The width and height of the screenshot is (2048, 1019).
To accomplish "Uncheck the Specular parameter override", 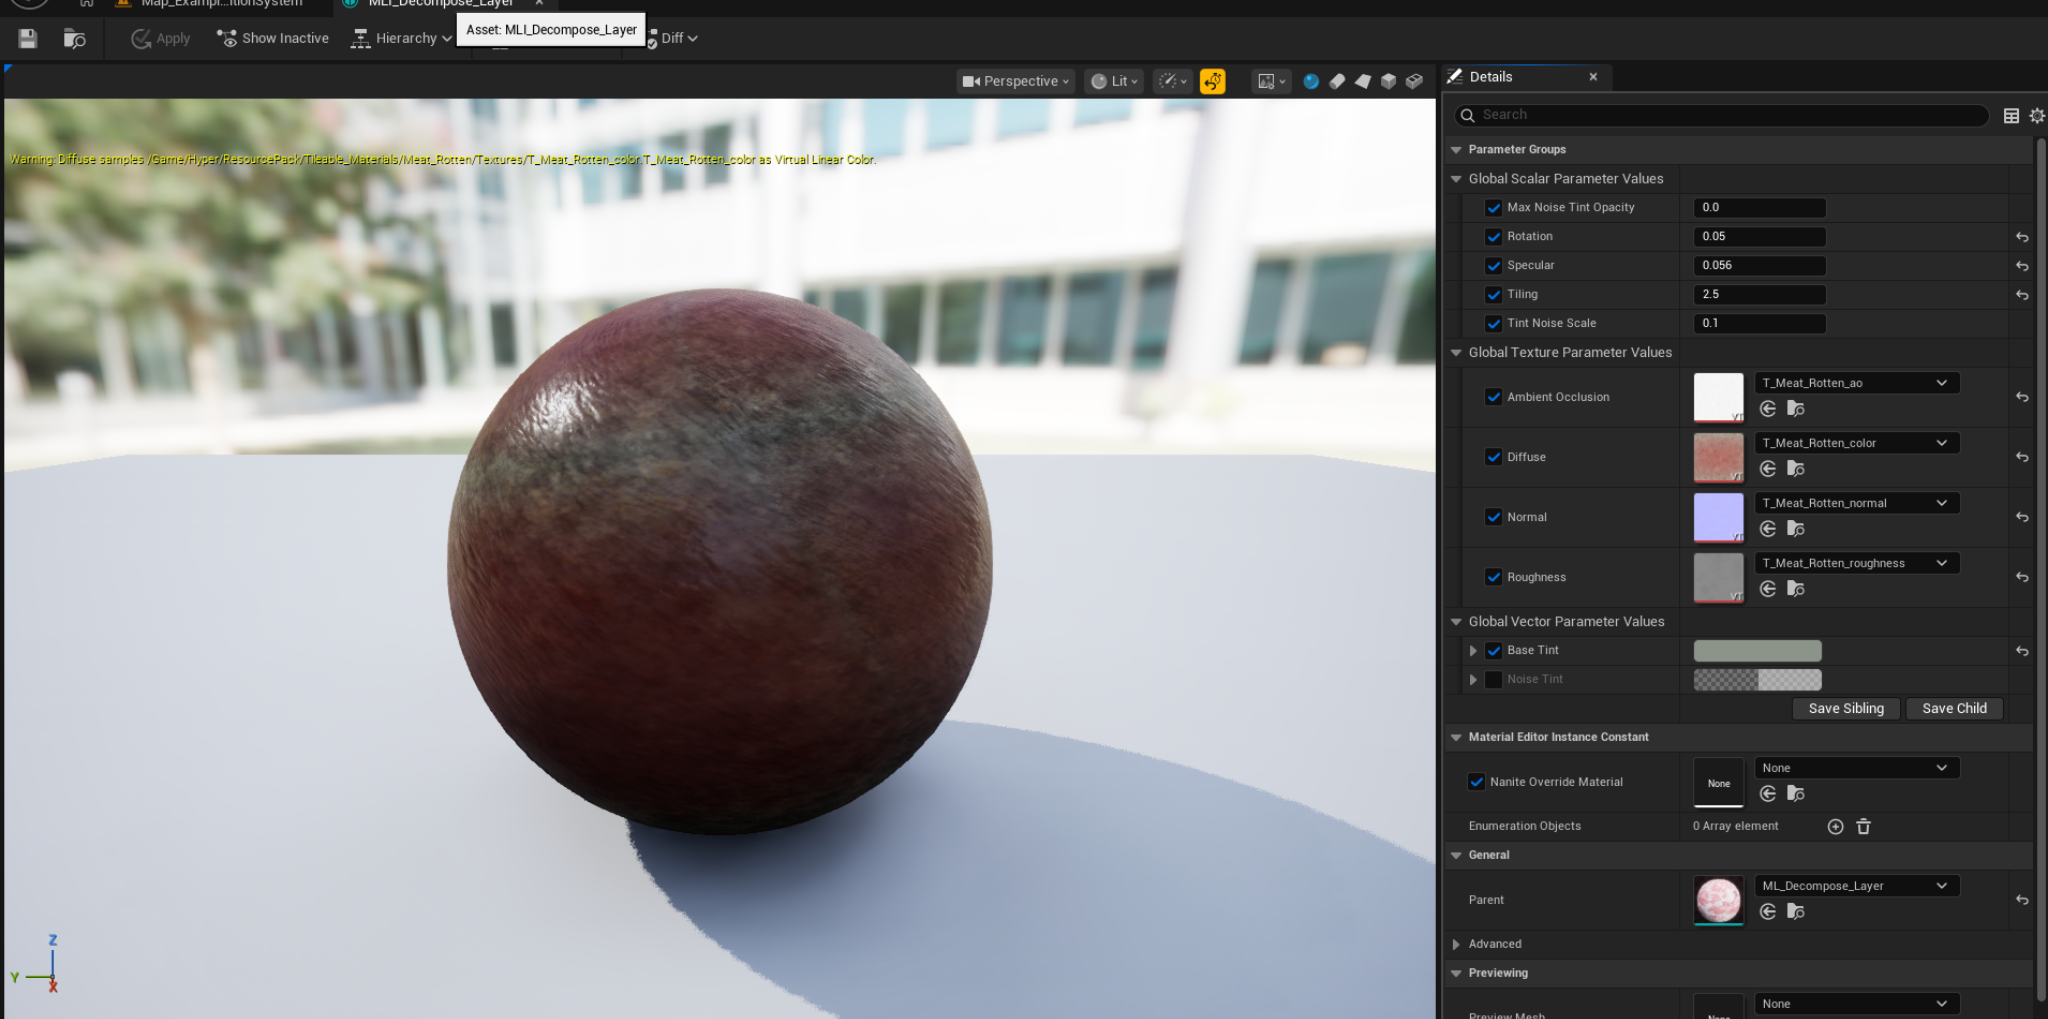I will pos(1493,266).
